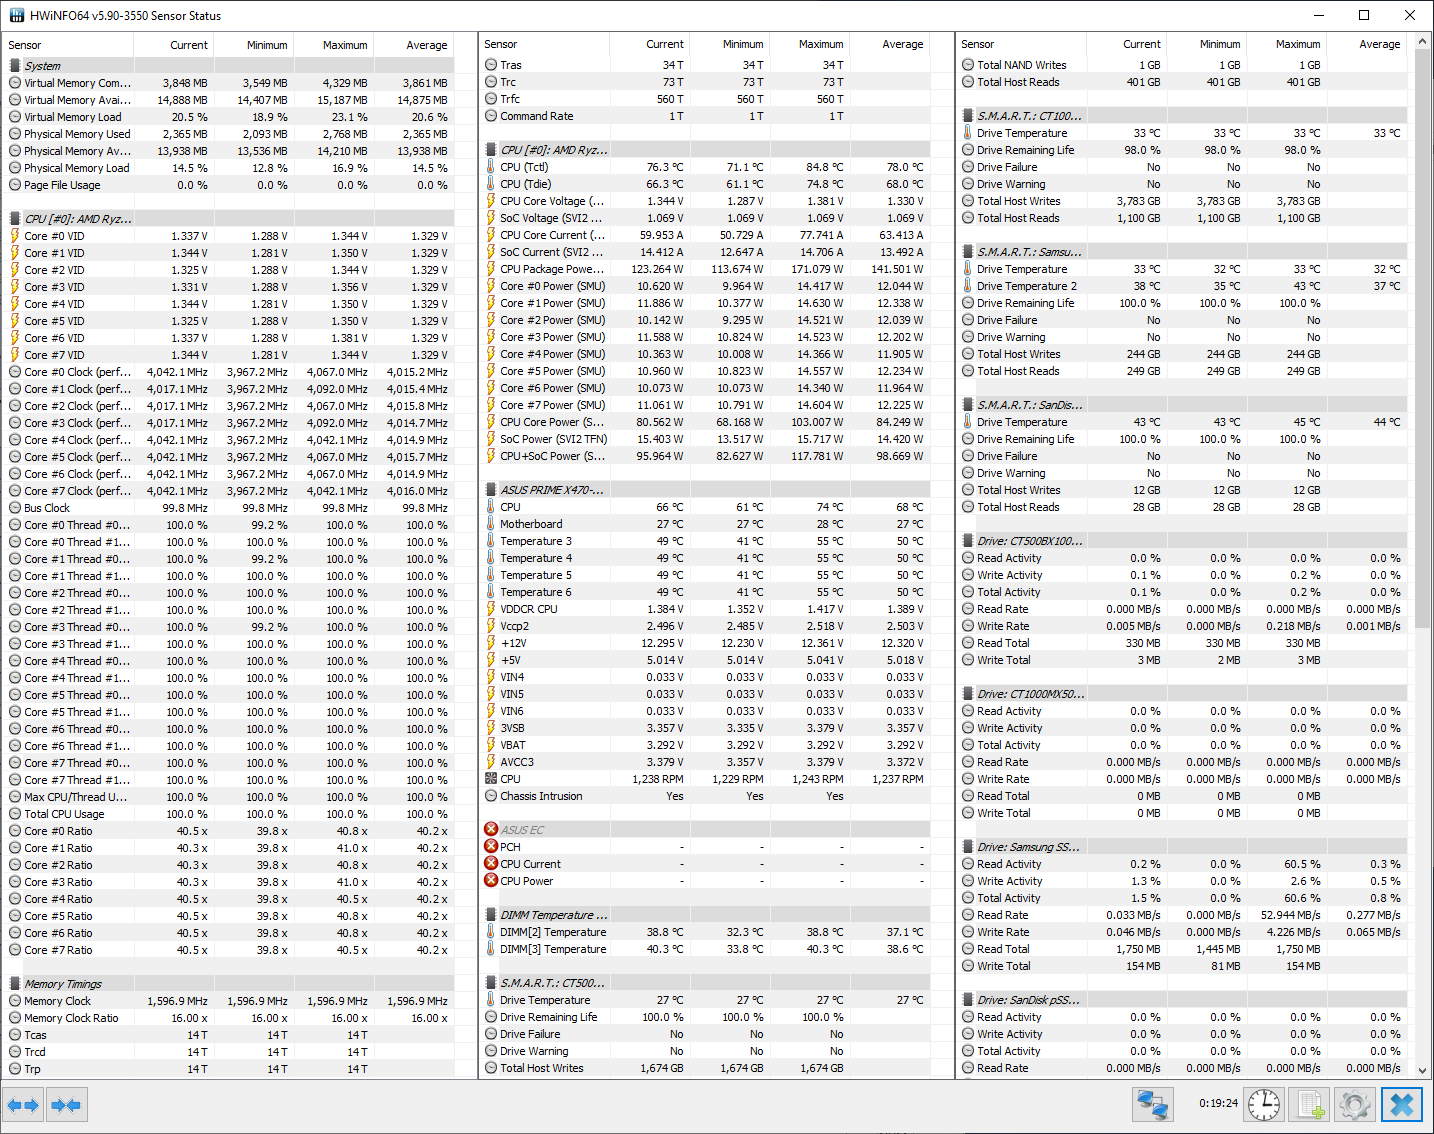Click the lightning icon beside CPU Package Power

tap(491, 269)
